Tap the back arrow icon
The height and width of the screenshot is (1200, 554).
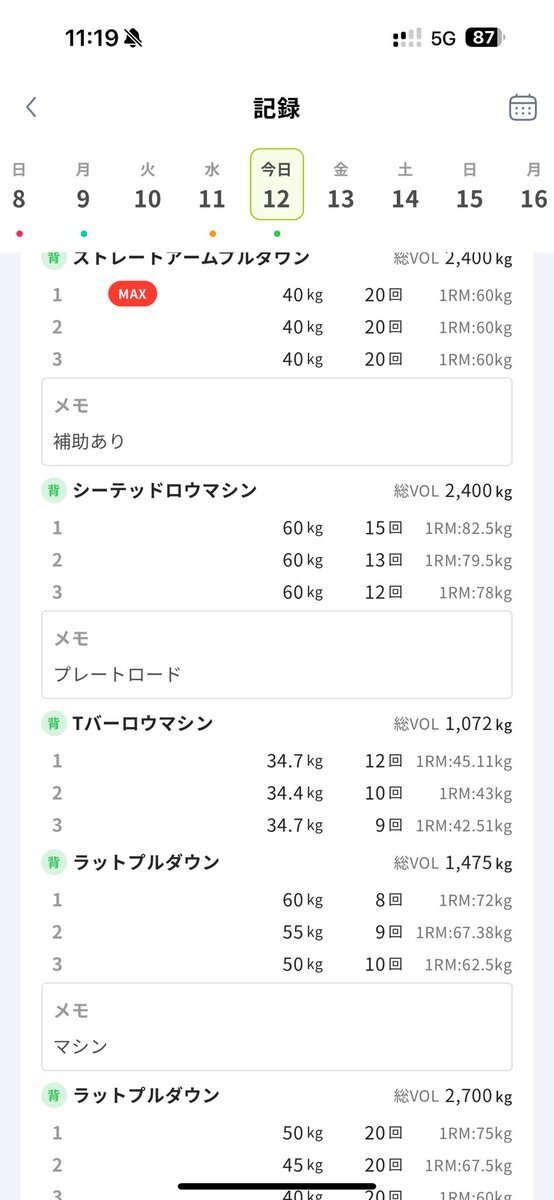click(31, 107)
